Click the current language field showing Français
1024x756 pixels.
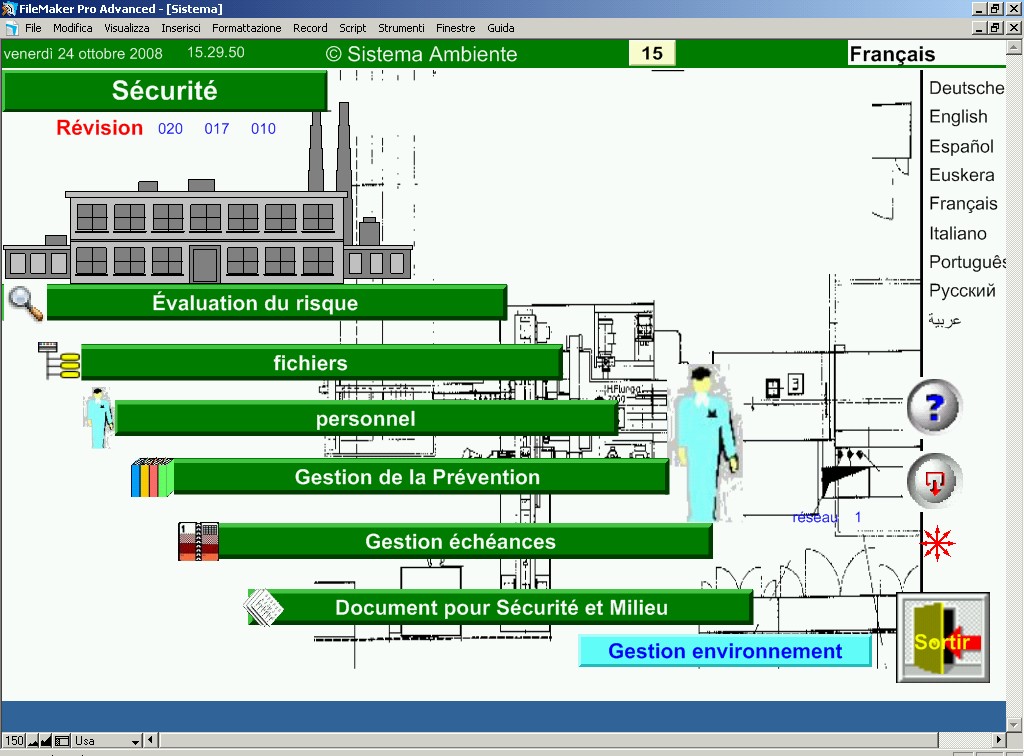(926, 54)
